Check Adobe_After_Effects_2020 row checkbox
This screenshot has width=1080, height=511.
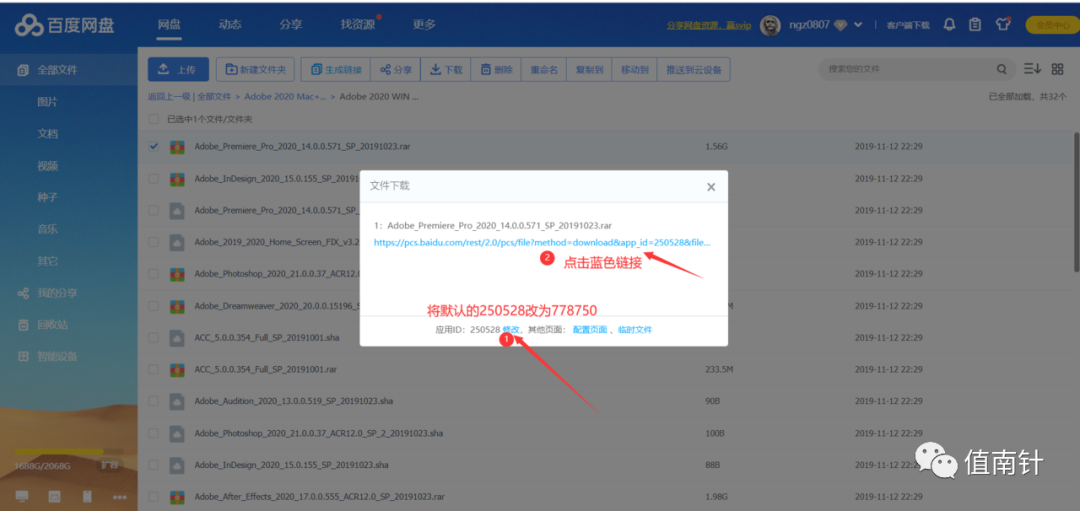click(x=154, y=496)
